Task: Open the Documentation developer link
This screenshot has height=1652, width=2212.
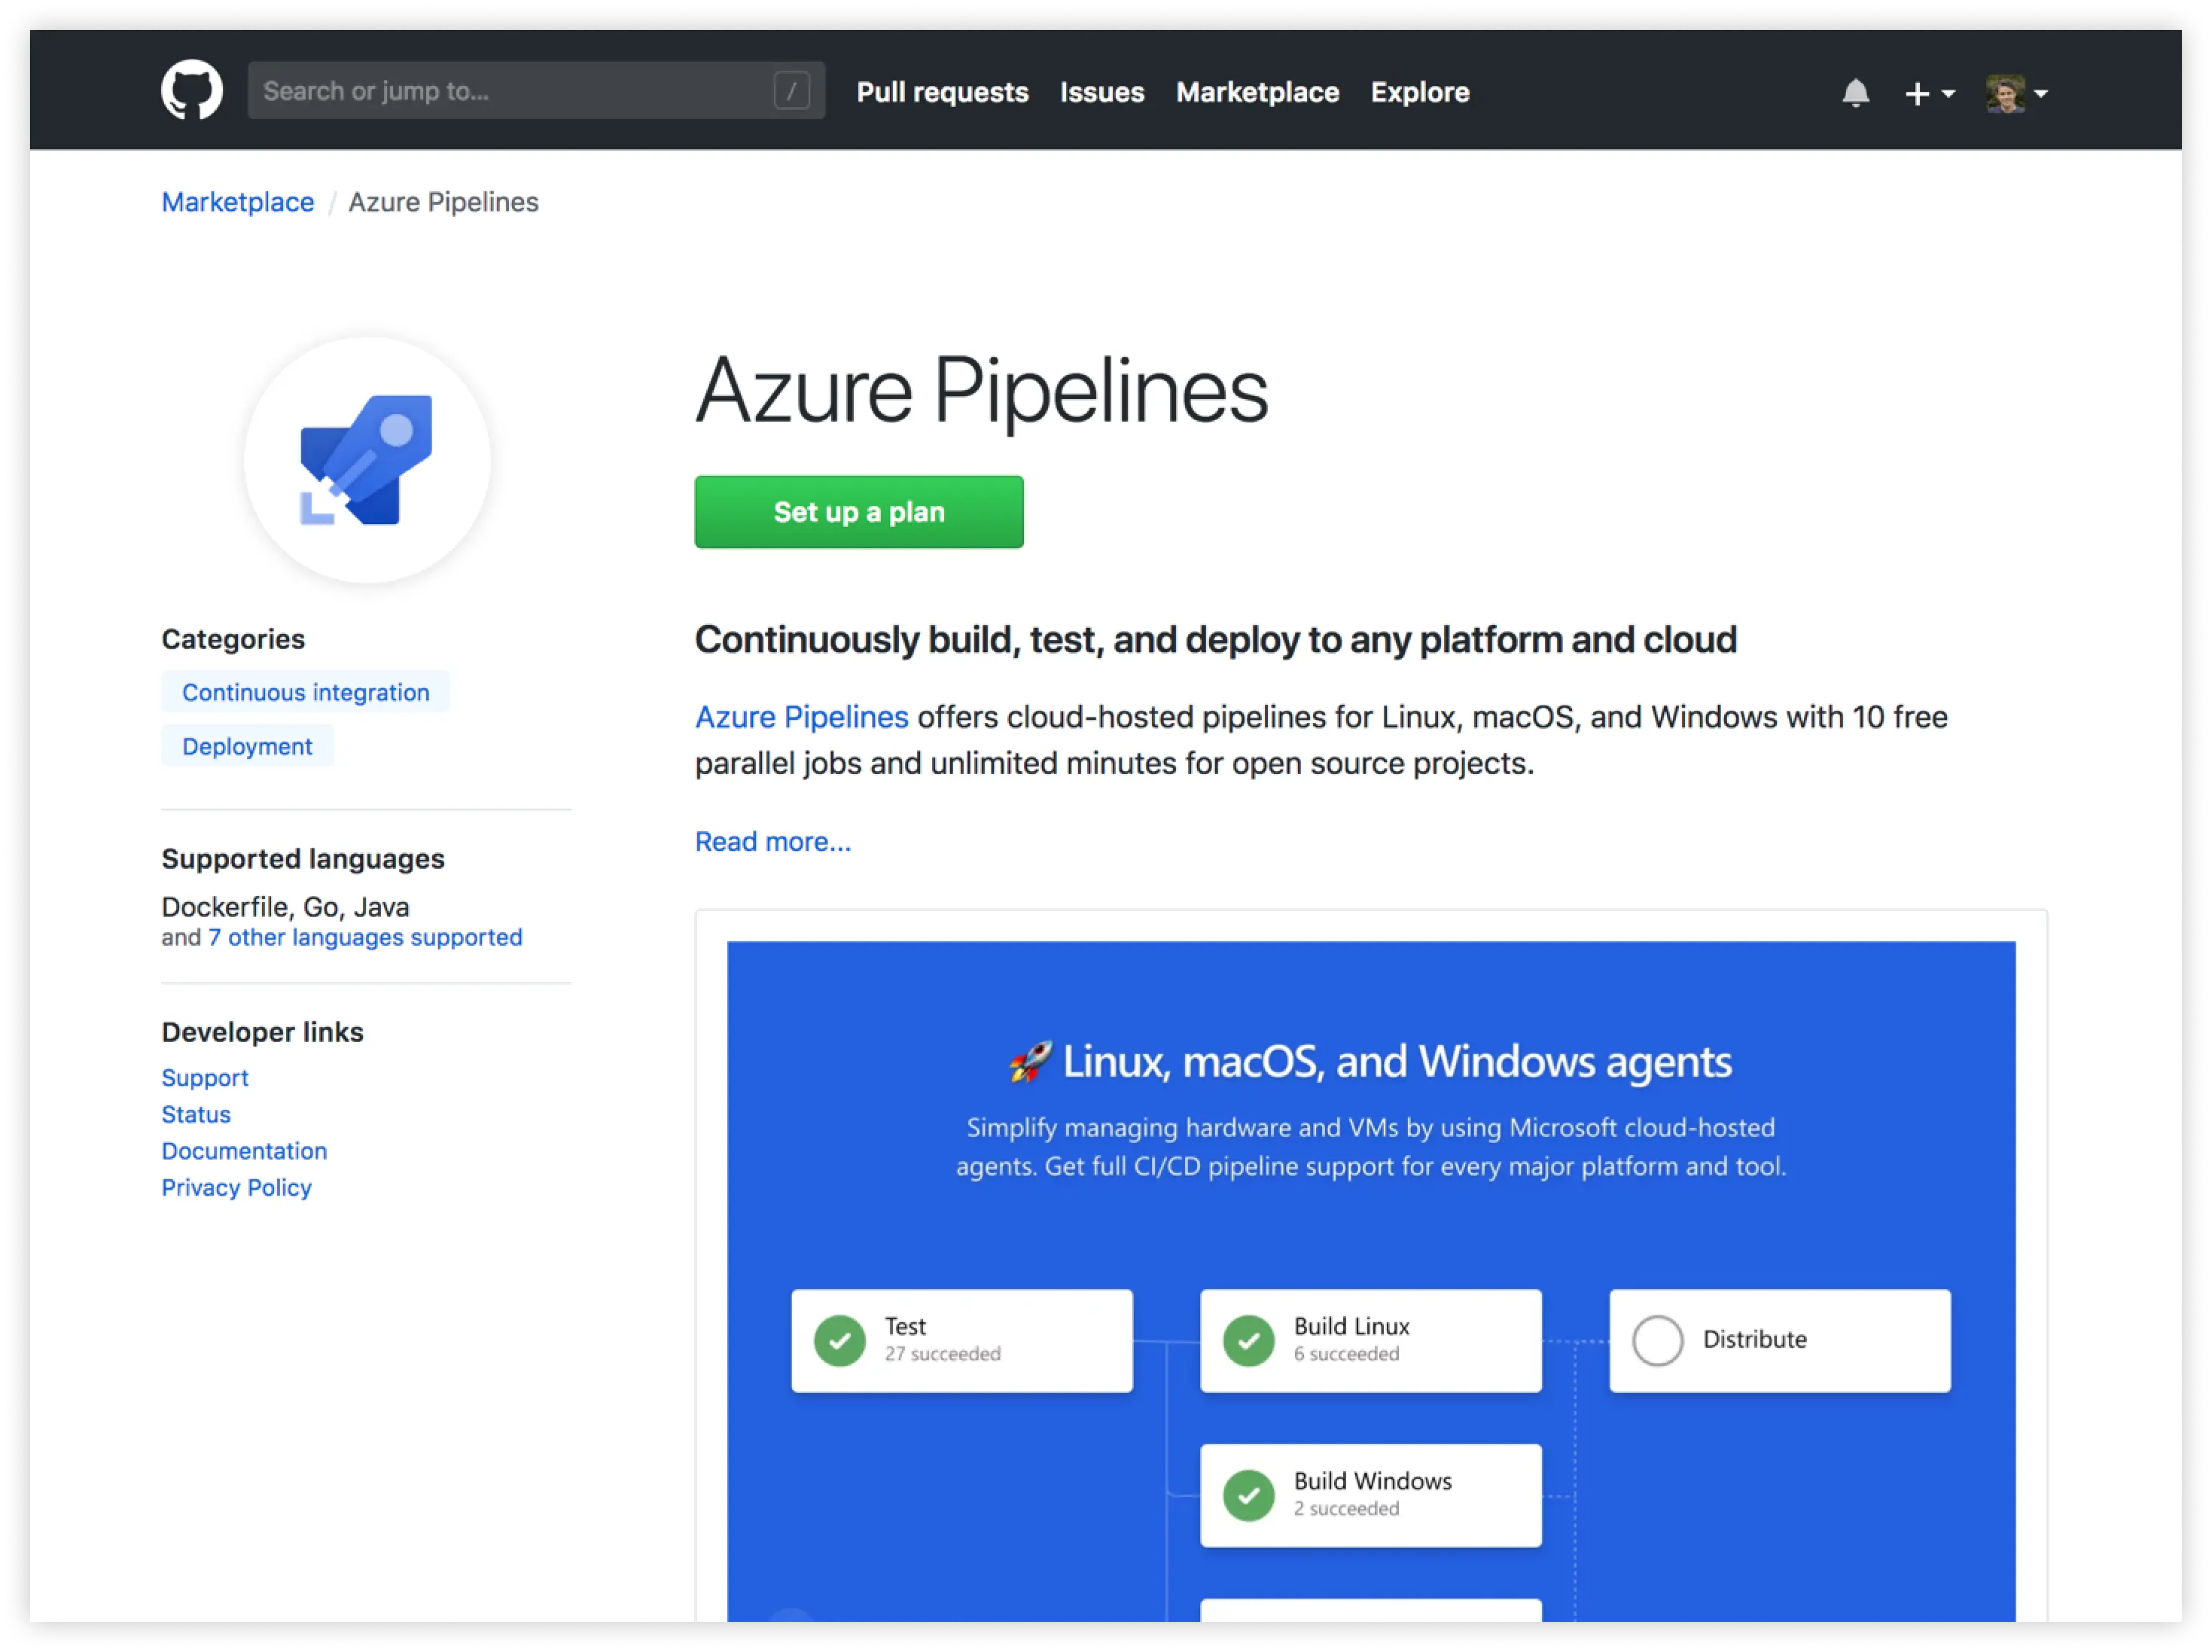Action: coord(244,1150)
